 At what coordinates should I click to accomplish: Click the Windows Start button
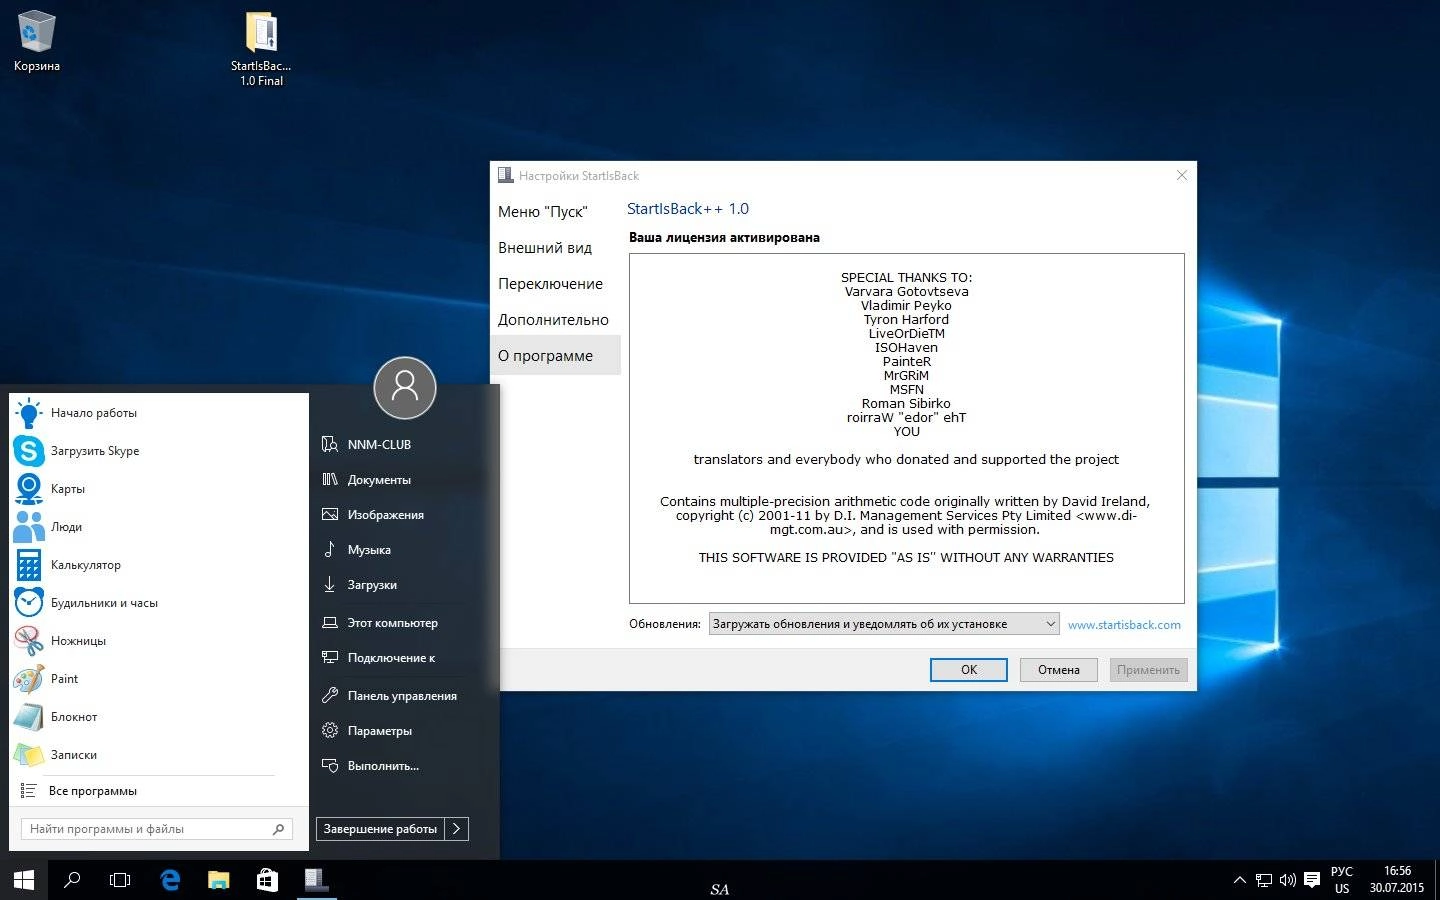(24, 880)
